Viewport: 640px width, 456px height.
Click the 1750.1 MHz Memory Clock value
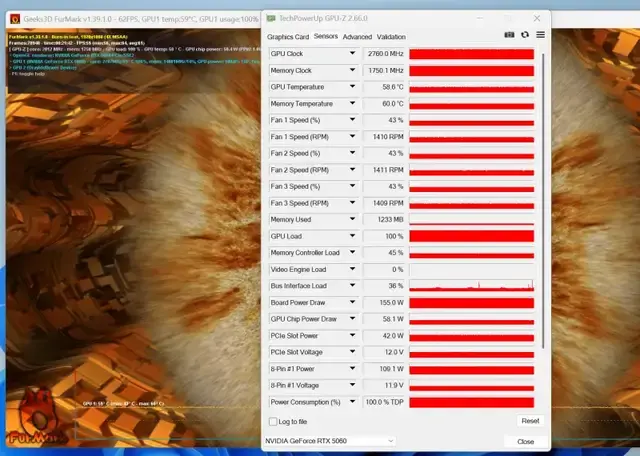(384, 70)
